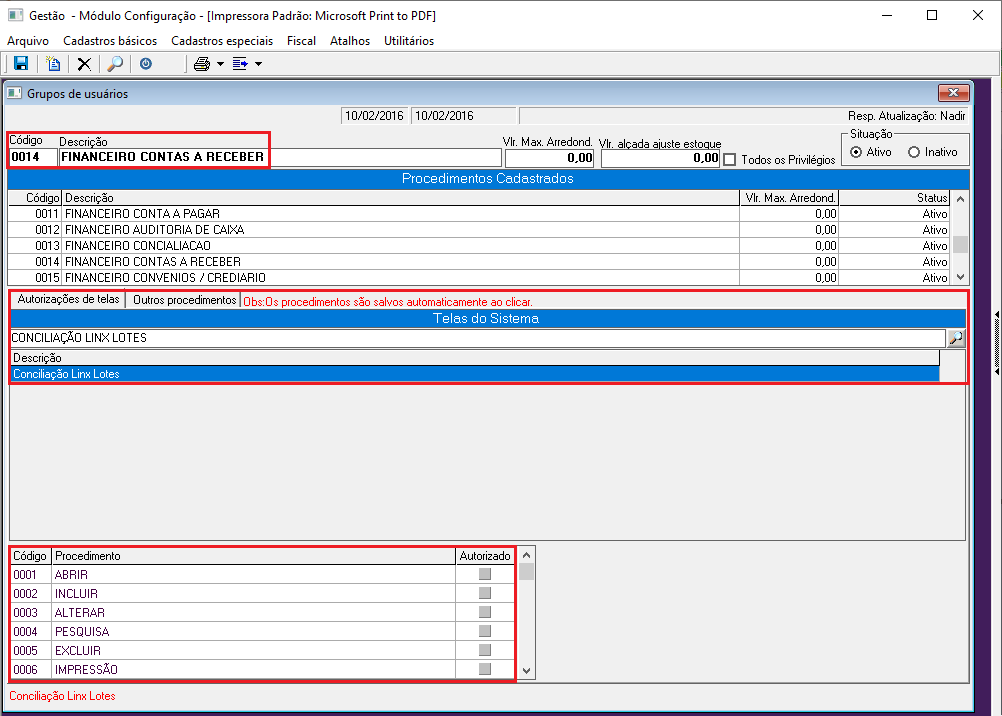Click the blue power toolbar icon
1002x716 pixels.
coord(146,64)
